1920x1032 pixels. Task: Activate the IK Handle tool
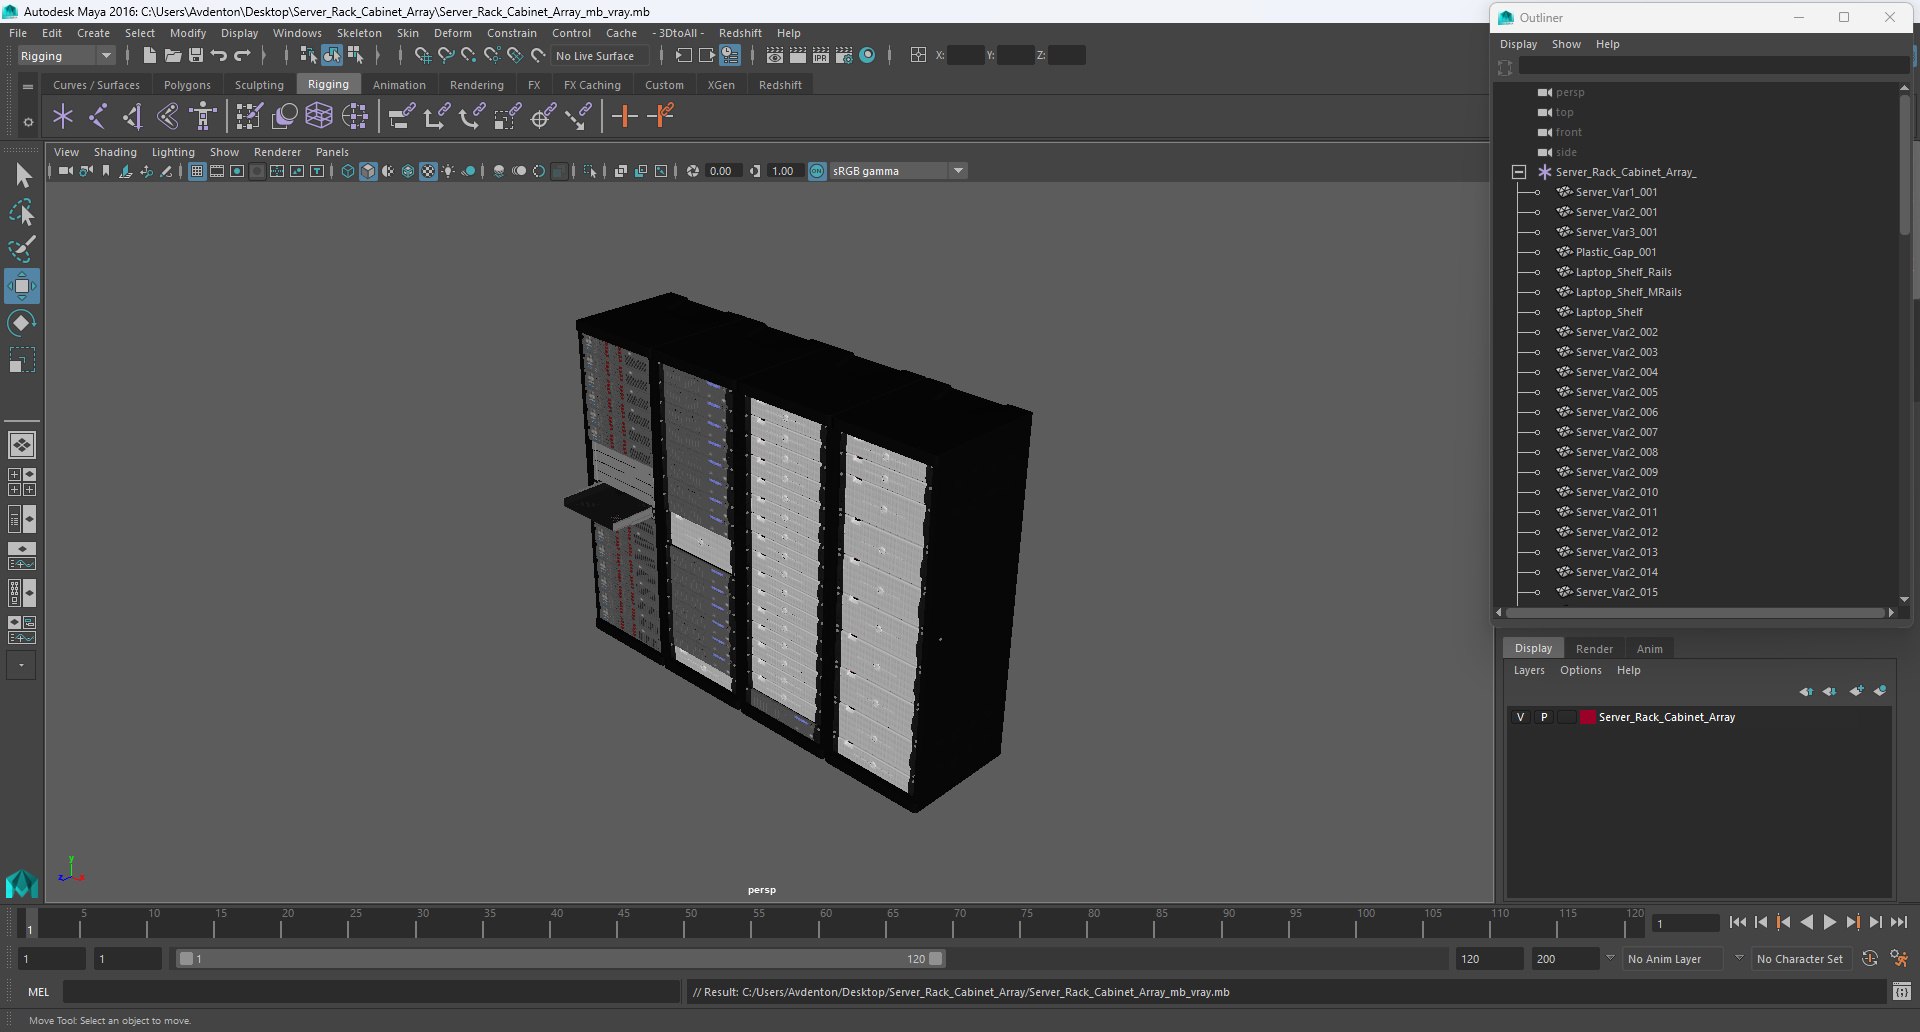click(x=133, y=117)
